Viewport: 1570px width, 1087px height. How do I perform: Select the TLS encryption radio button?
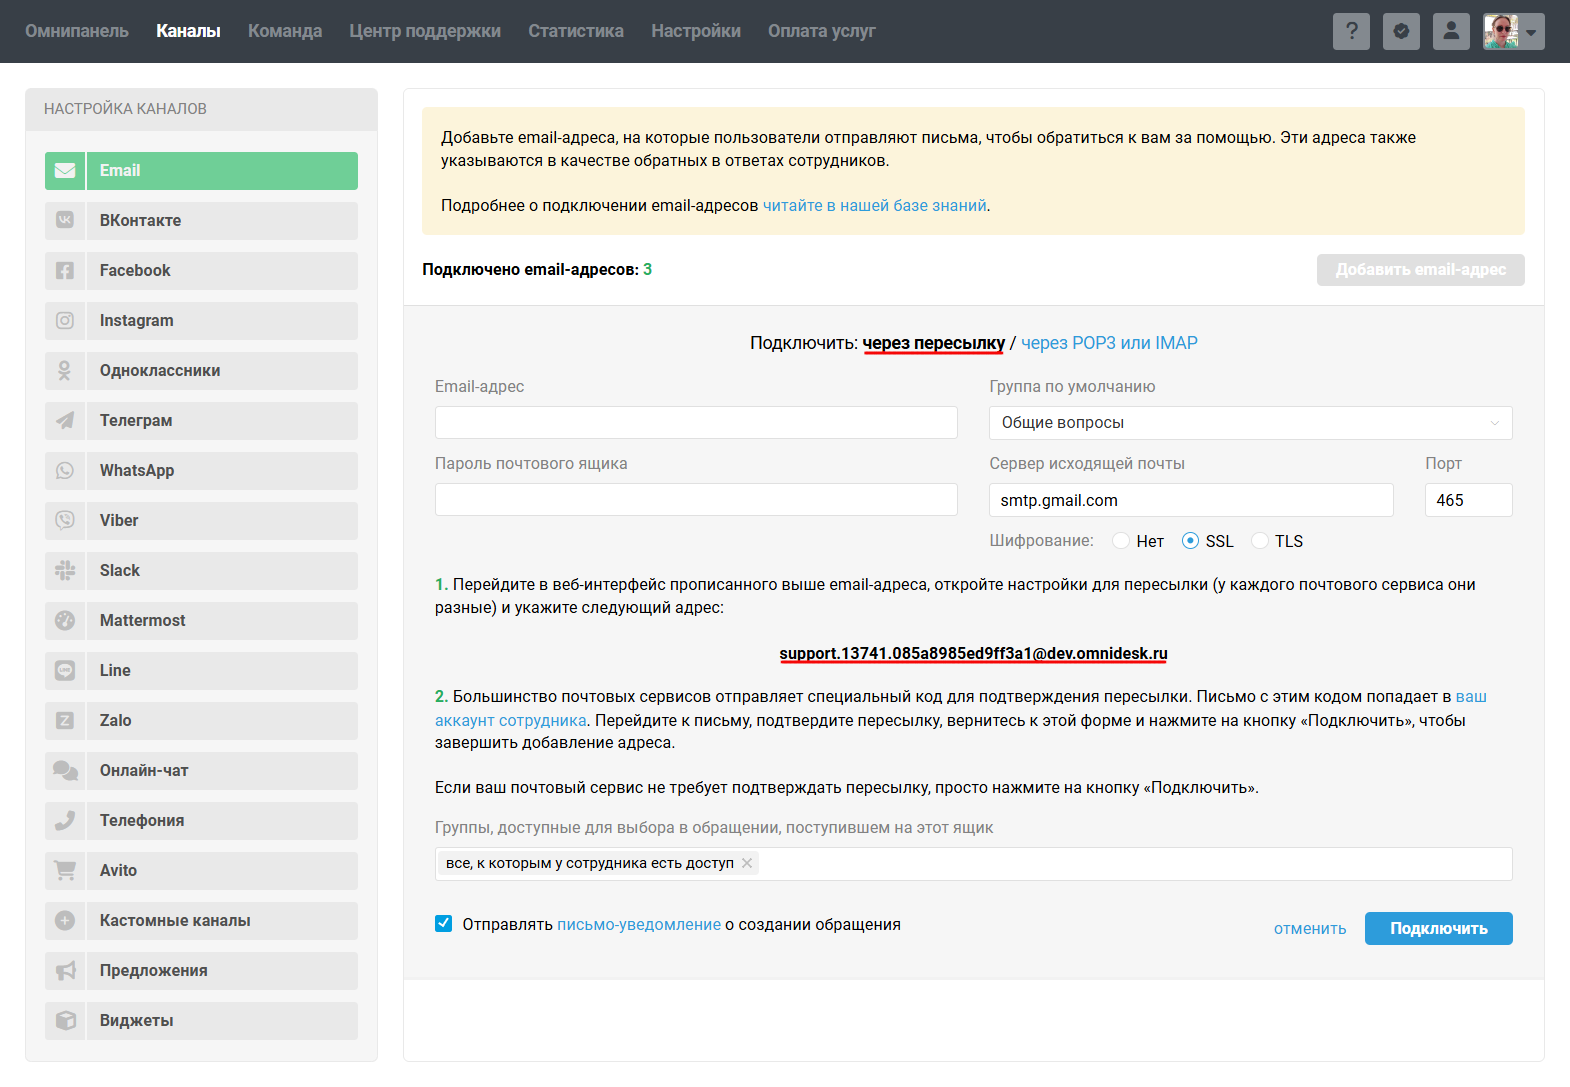1260,541
